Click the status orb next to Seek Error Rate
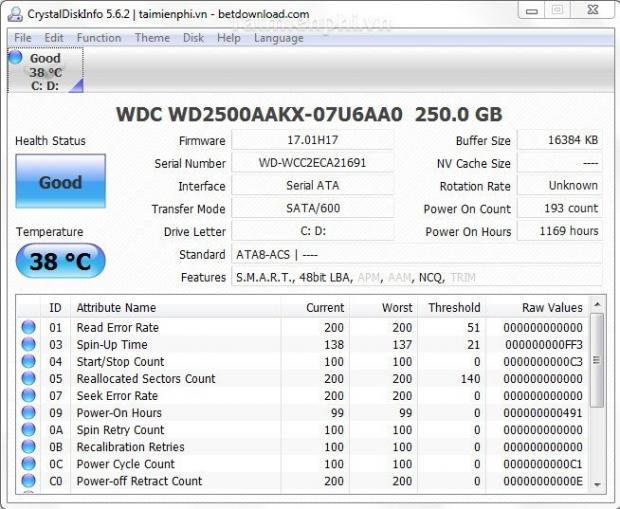Image resolution: width=620 pixels, height=509 pixels. pos(28,396)
